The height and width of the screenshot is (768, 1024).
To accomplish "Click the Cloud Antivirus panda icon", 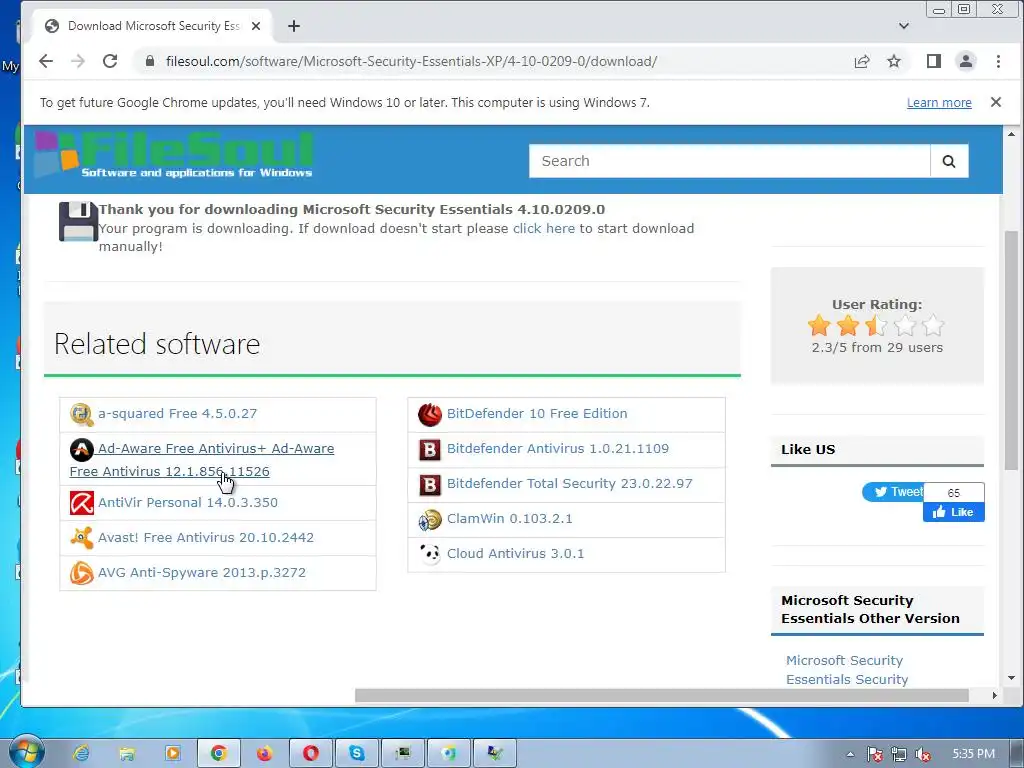I will [430, 554].
